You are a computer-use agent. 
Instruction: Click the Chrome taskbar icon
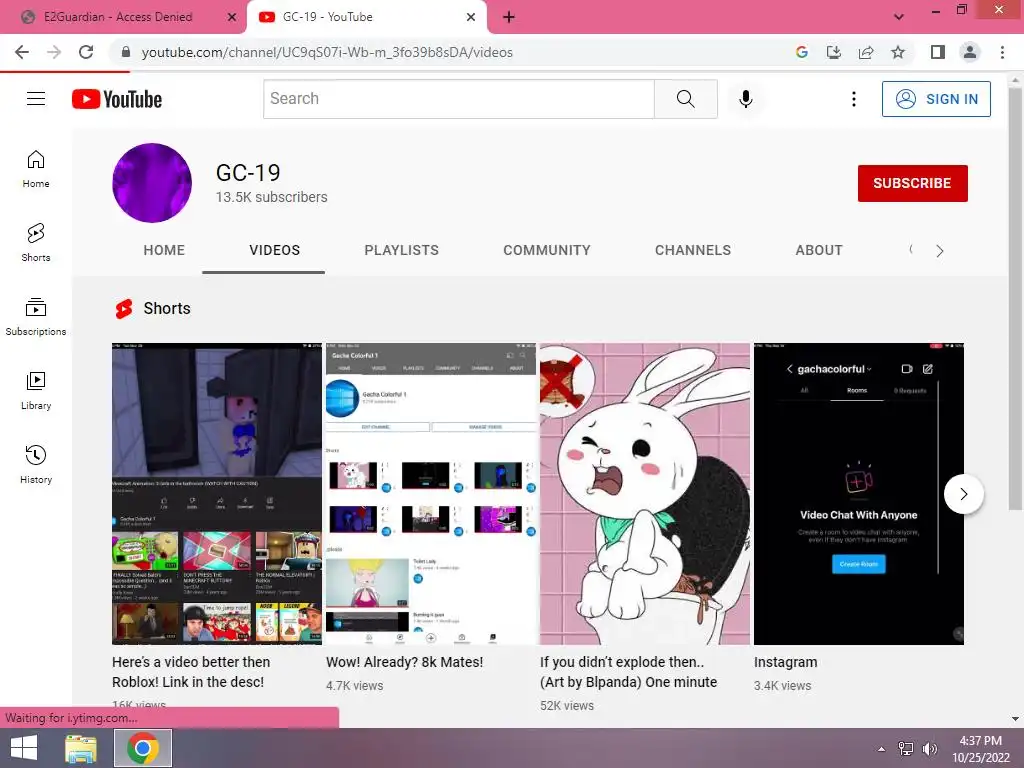143,748
